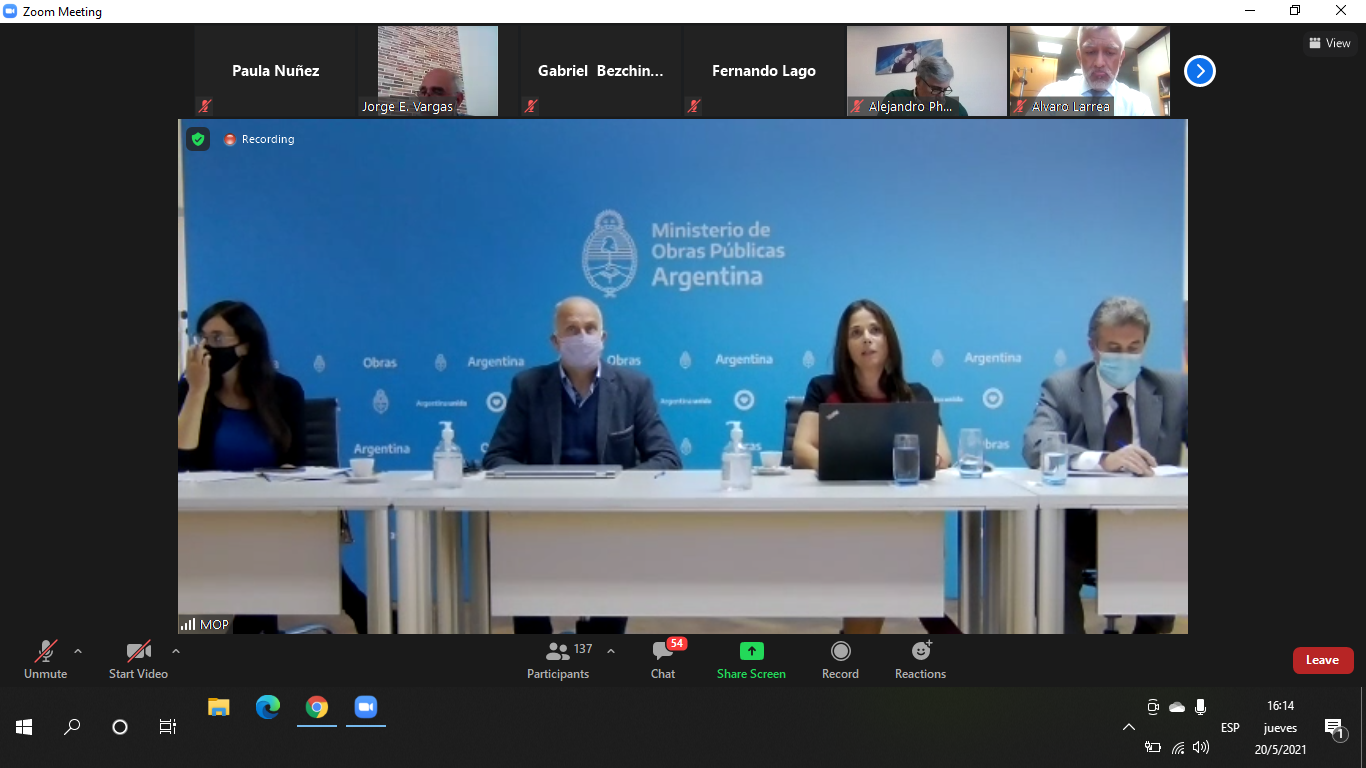Select Paula Nuñez participant tile

pos(275,71)
